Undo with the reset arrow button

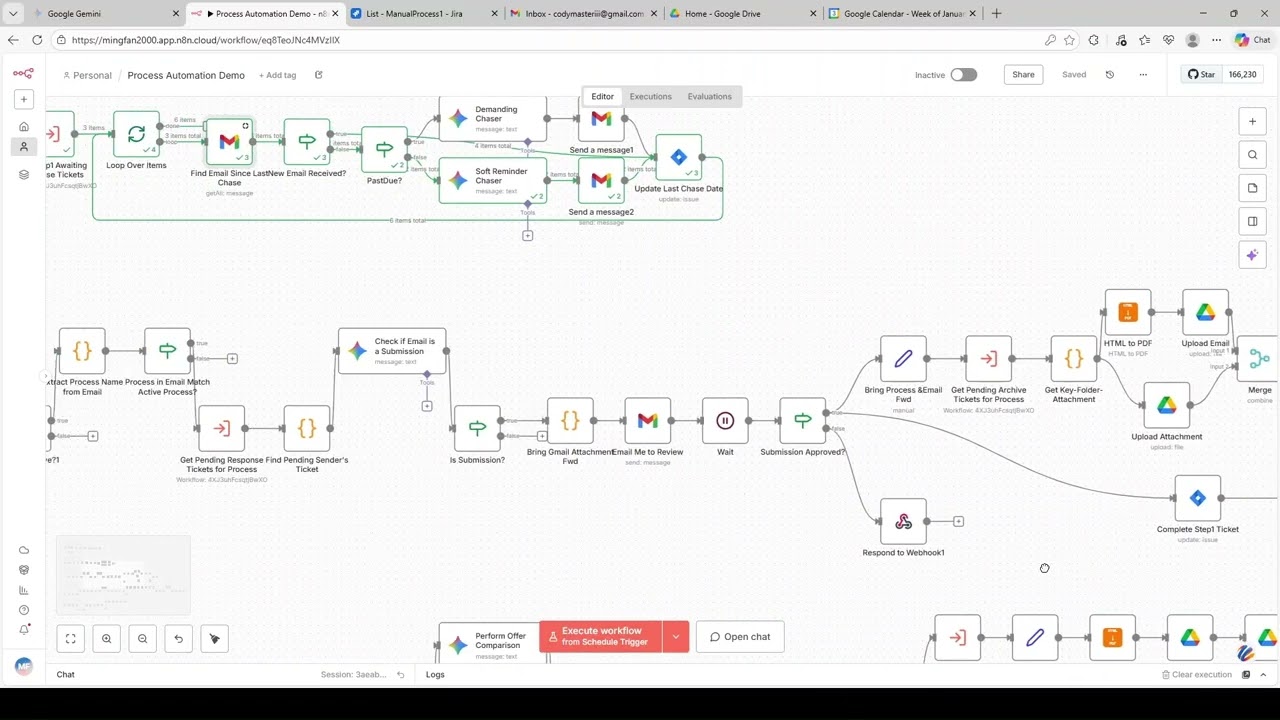(x=178, y=638)
